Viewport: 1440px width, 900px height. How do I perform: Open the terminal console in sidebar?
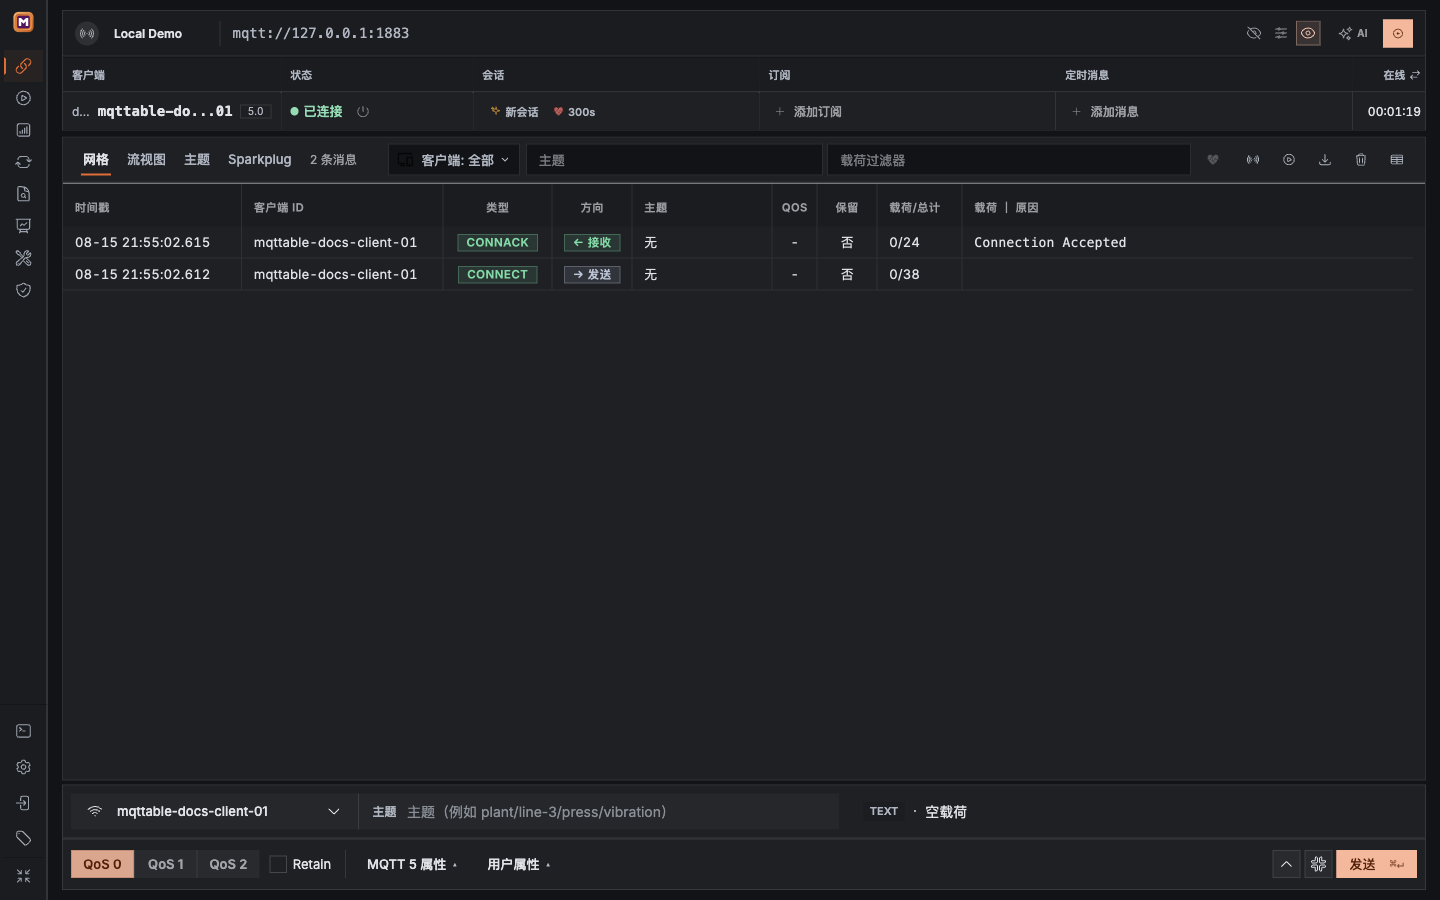pos(23,731)
